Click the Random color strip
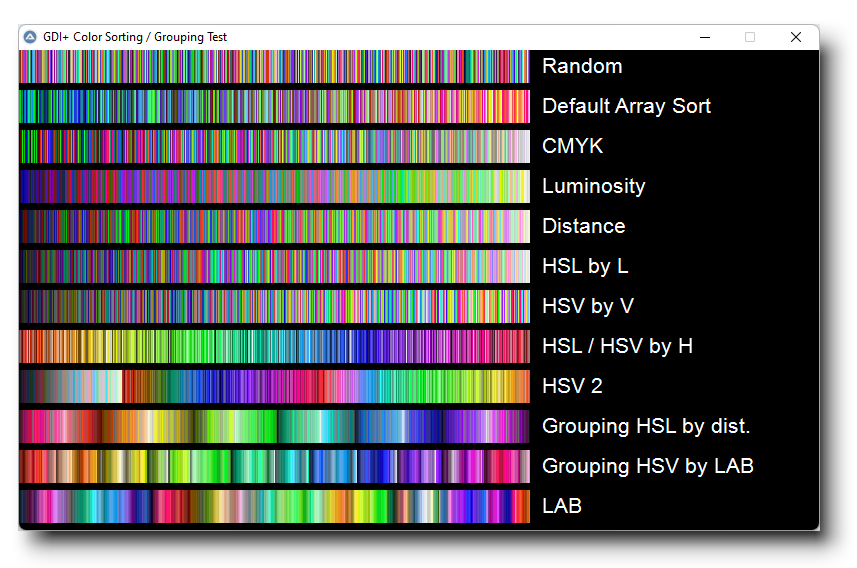Image resolution: width=857 pixels, height=568 pixels. click(274, 66)
